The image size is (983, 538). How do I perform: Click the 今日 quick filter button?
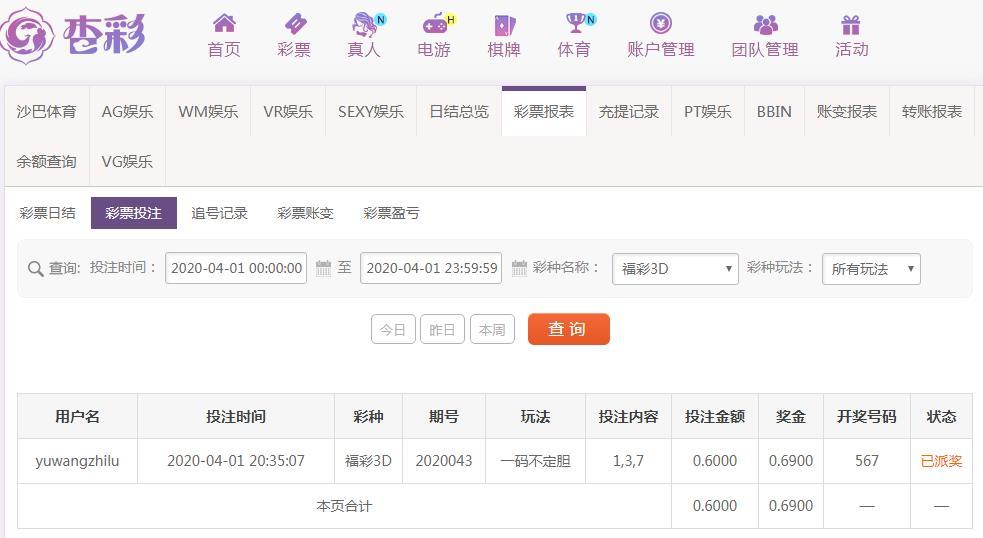click(393, 329)
